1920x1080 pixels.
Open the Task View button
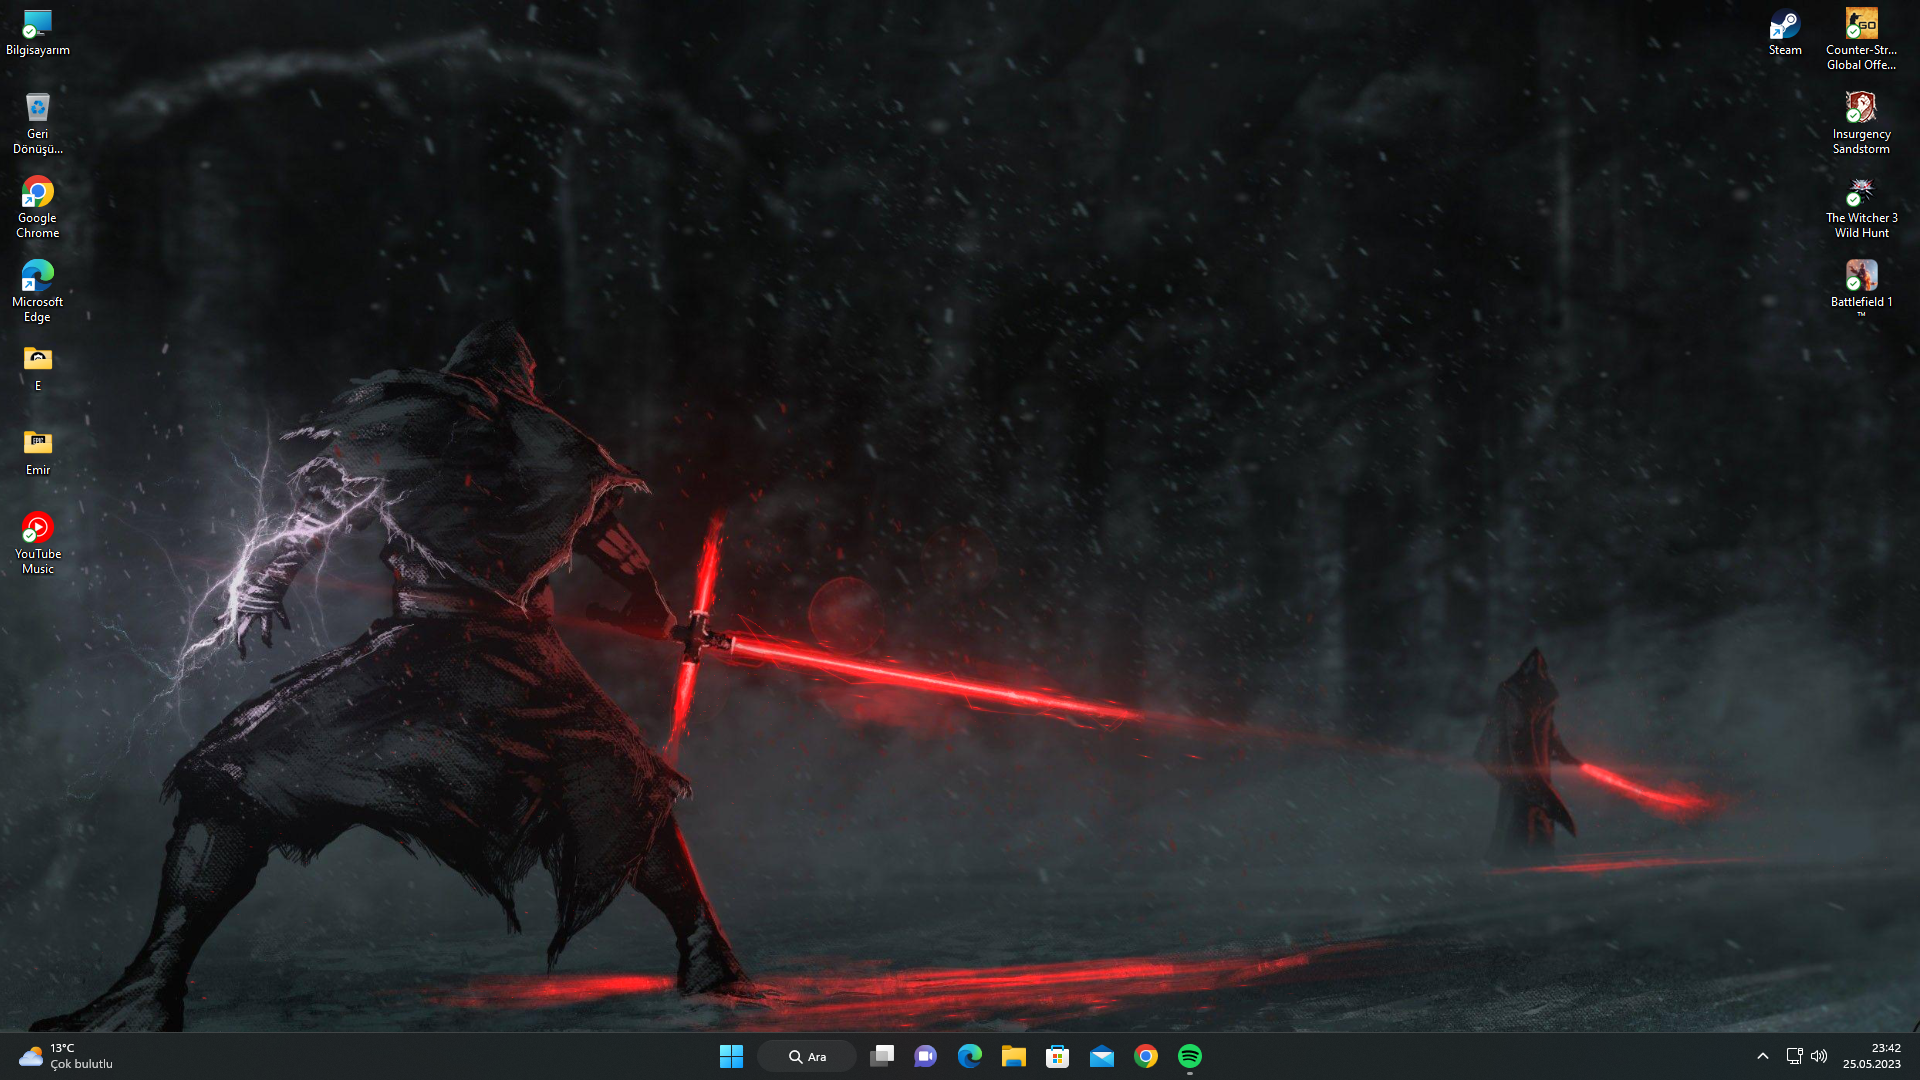point(881,1056)
